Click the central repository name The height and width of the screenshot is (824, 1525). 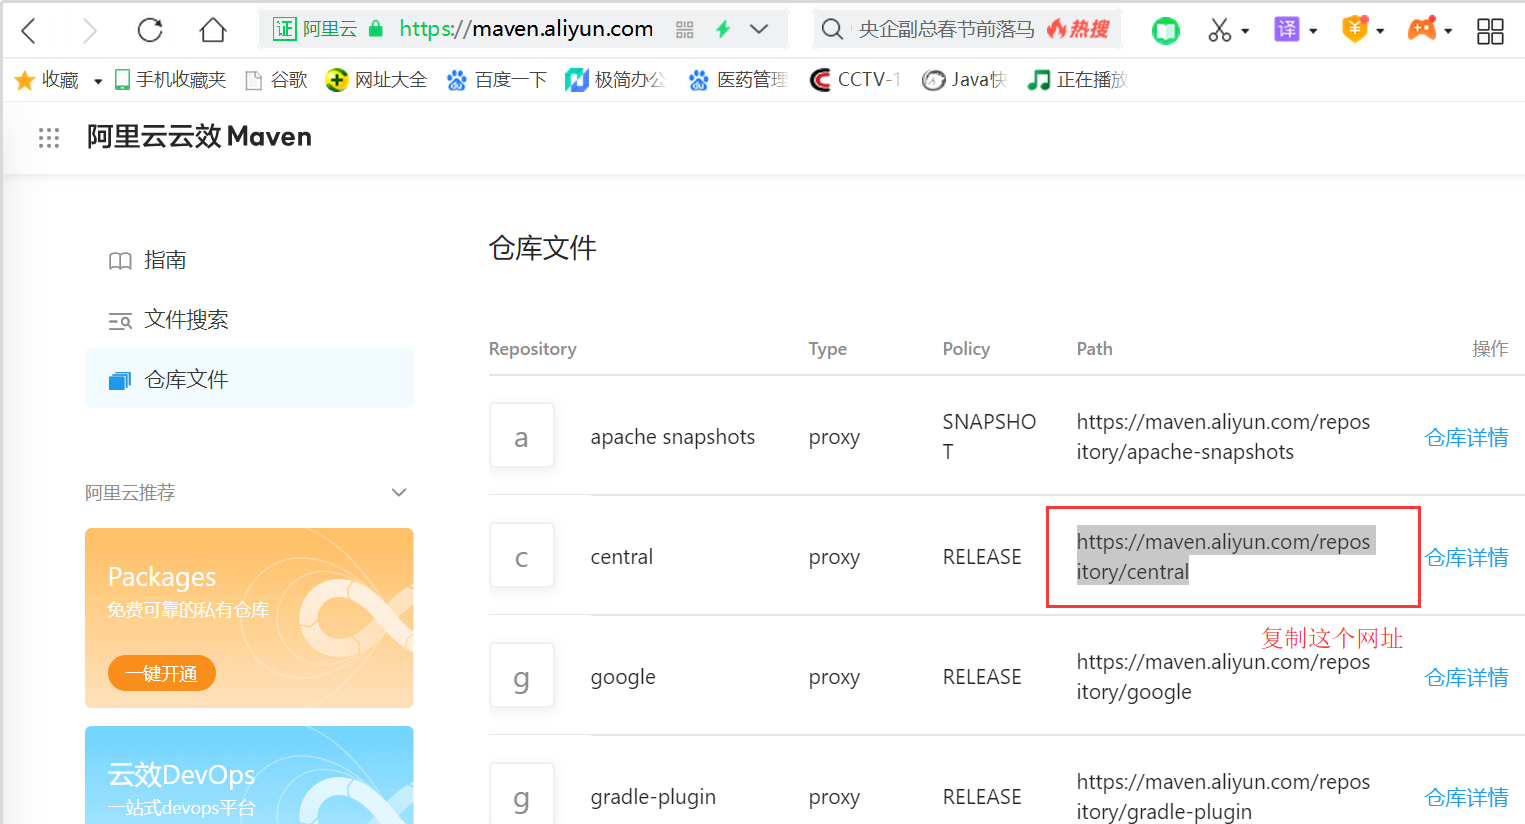[622, 557]
